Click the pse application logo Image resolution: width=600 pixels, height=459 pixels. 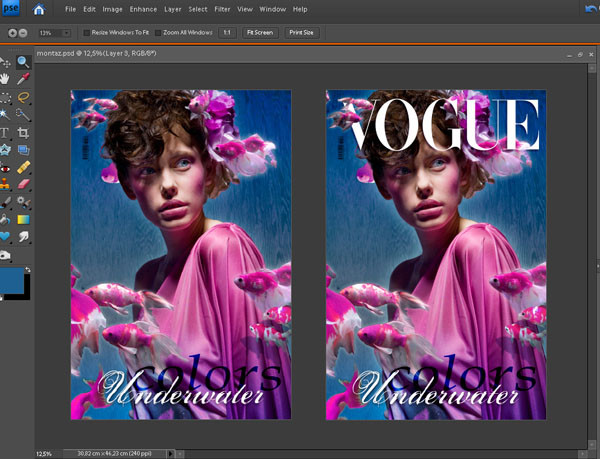[x=10, y=8]
